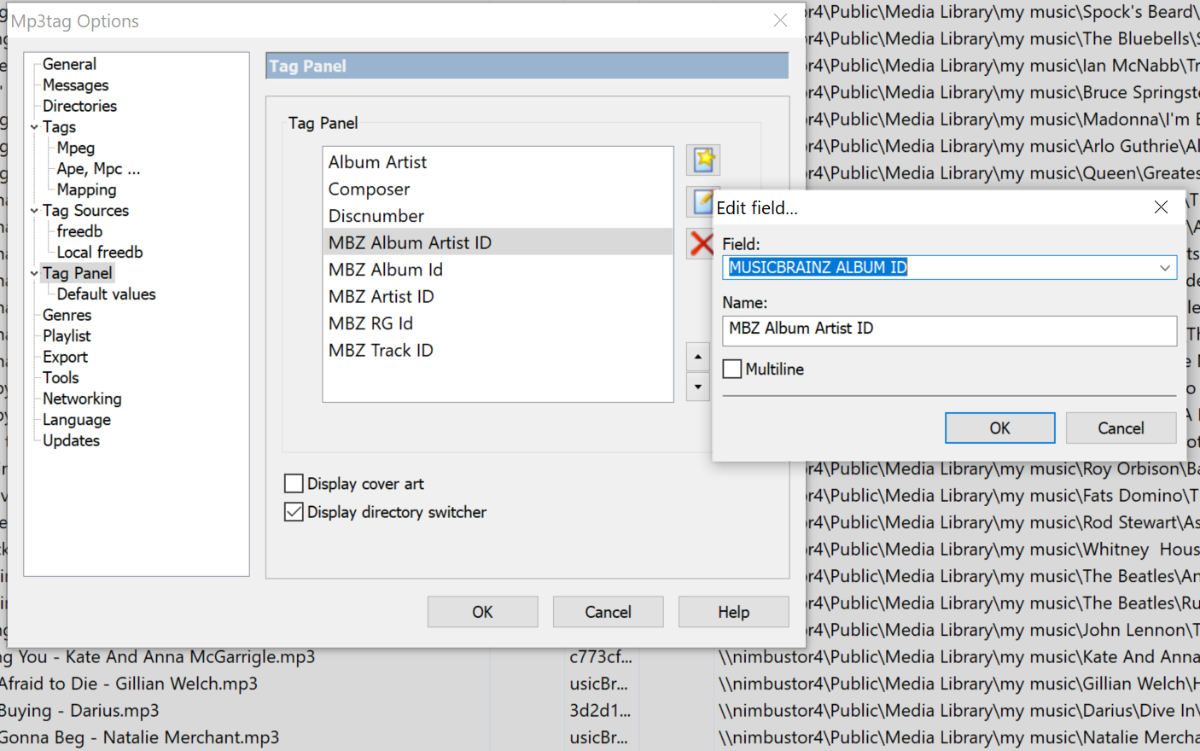Screen dimensions: 1200x751
Task: Enable the Multiline checkbox
Action: (x=732, y=369)
